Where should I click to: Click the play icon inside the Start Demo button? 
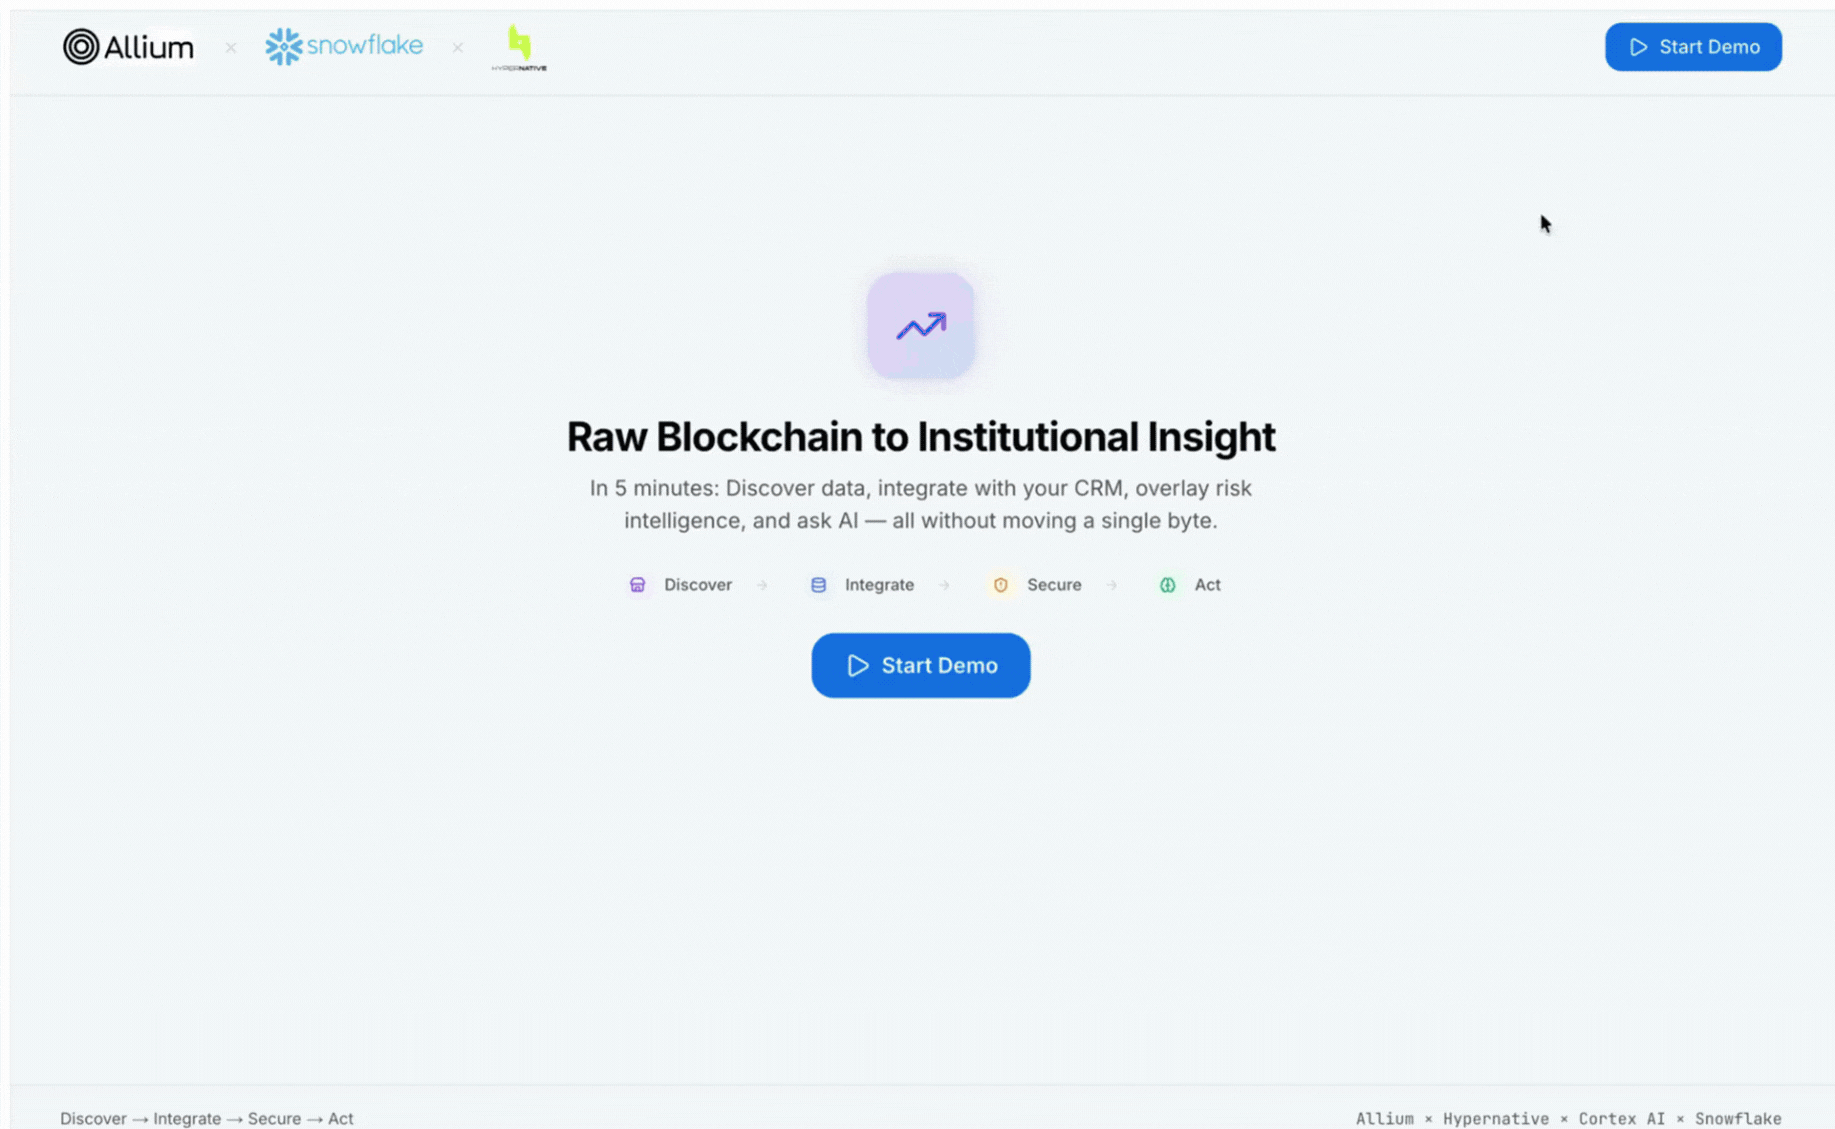coord(856,665)
